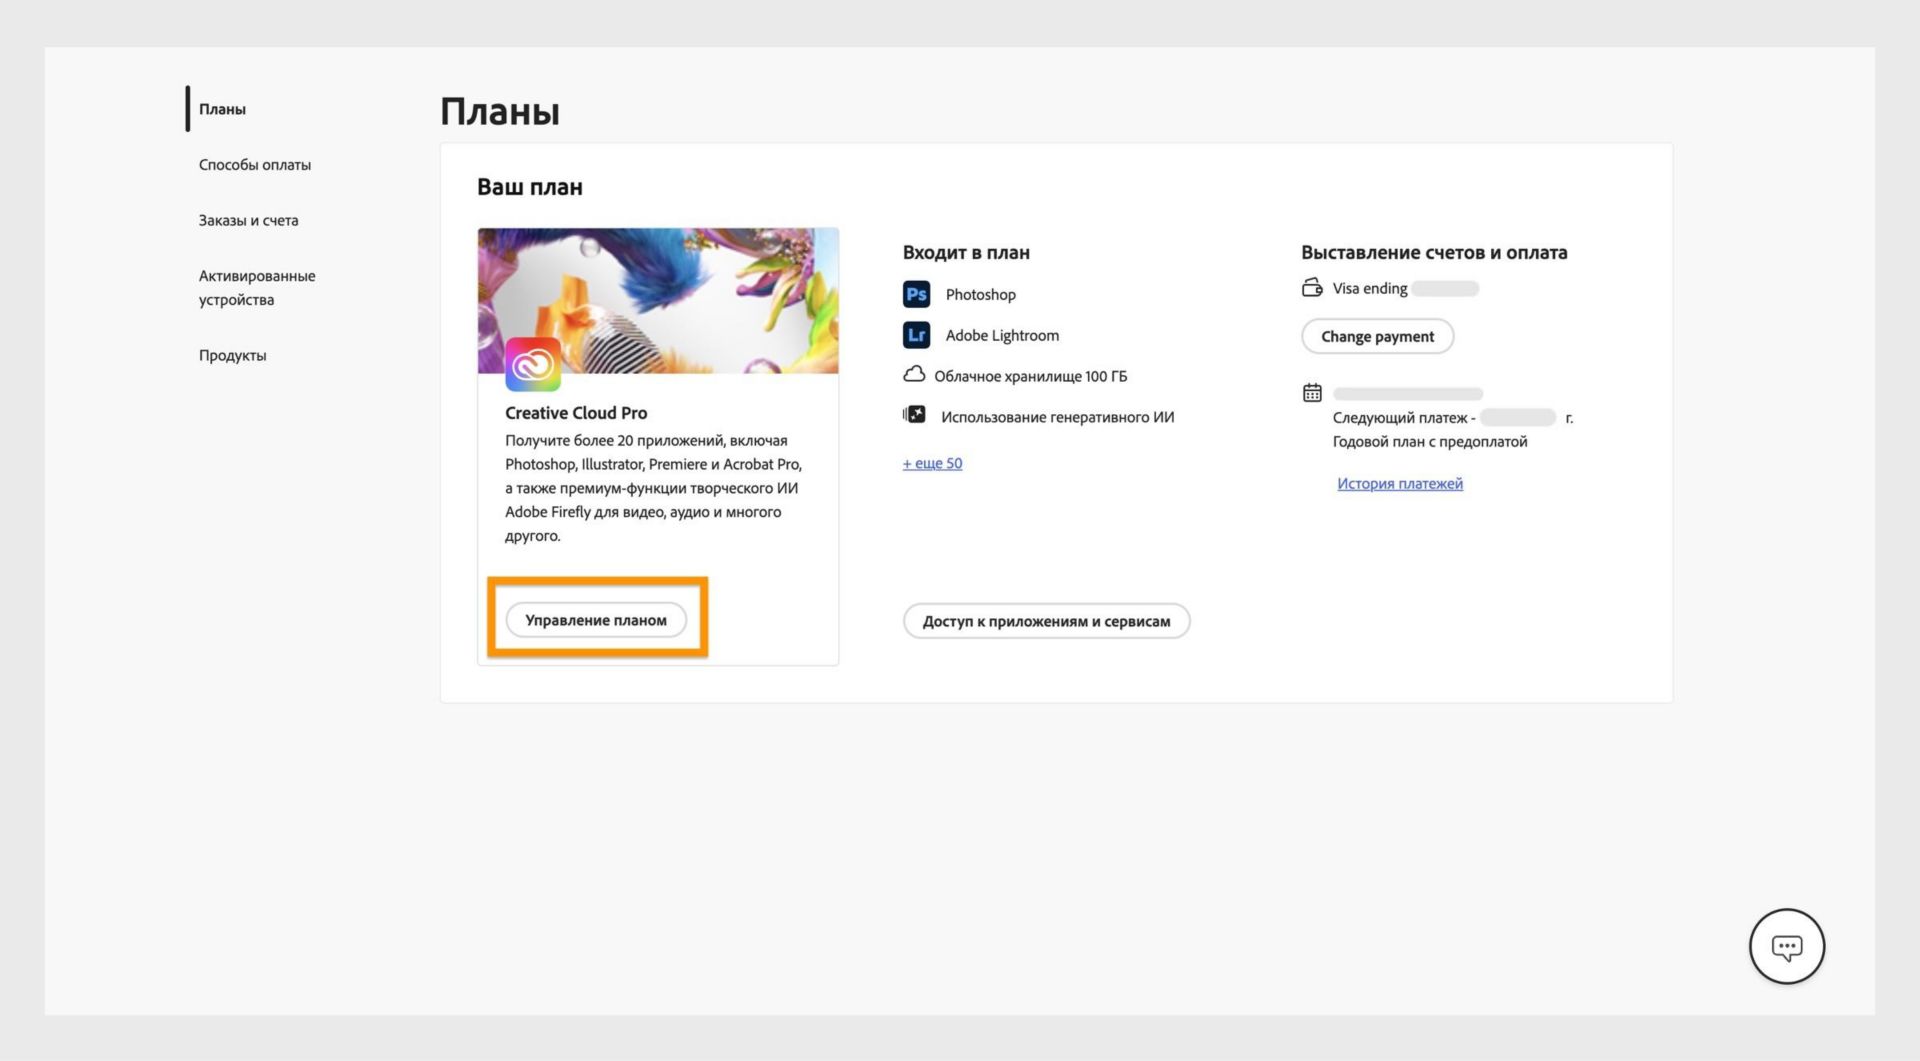The image size is (1920, 1061).
Task: Click the Входит в план heading
Action: point(966,253)
